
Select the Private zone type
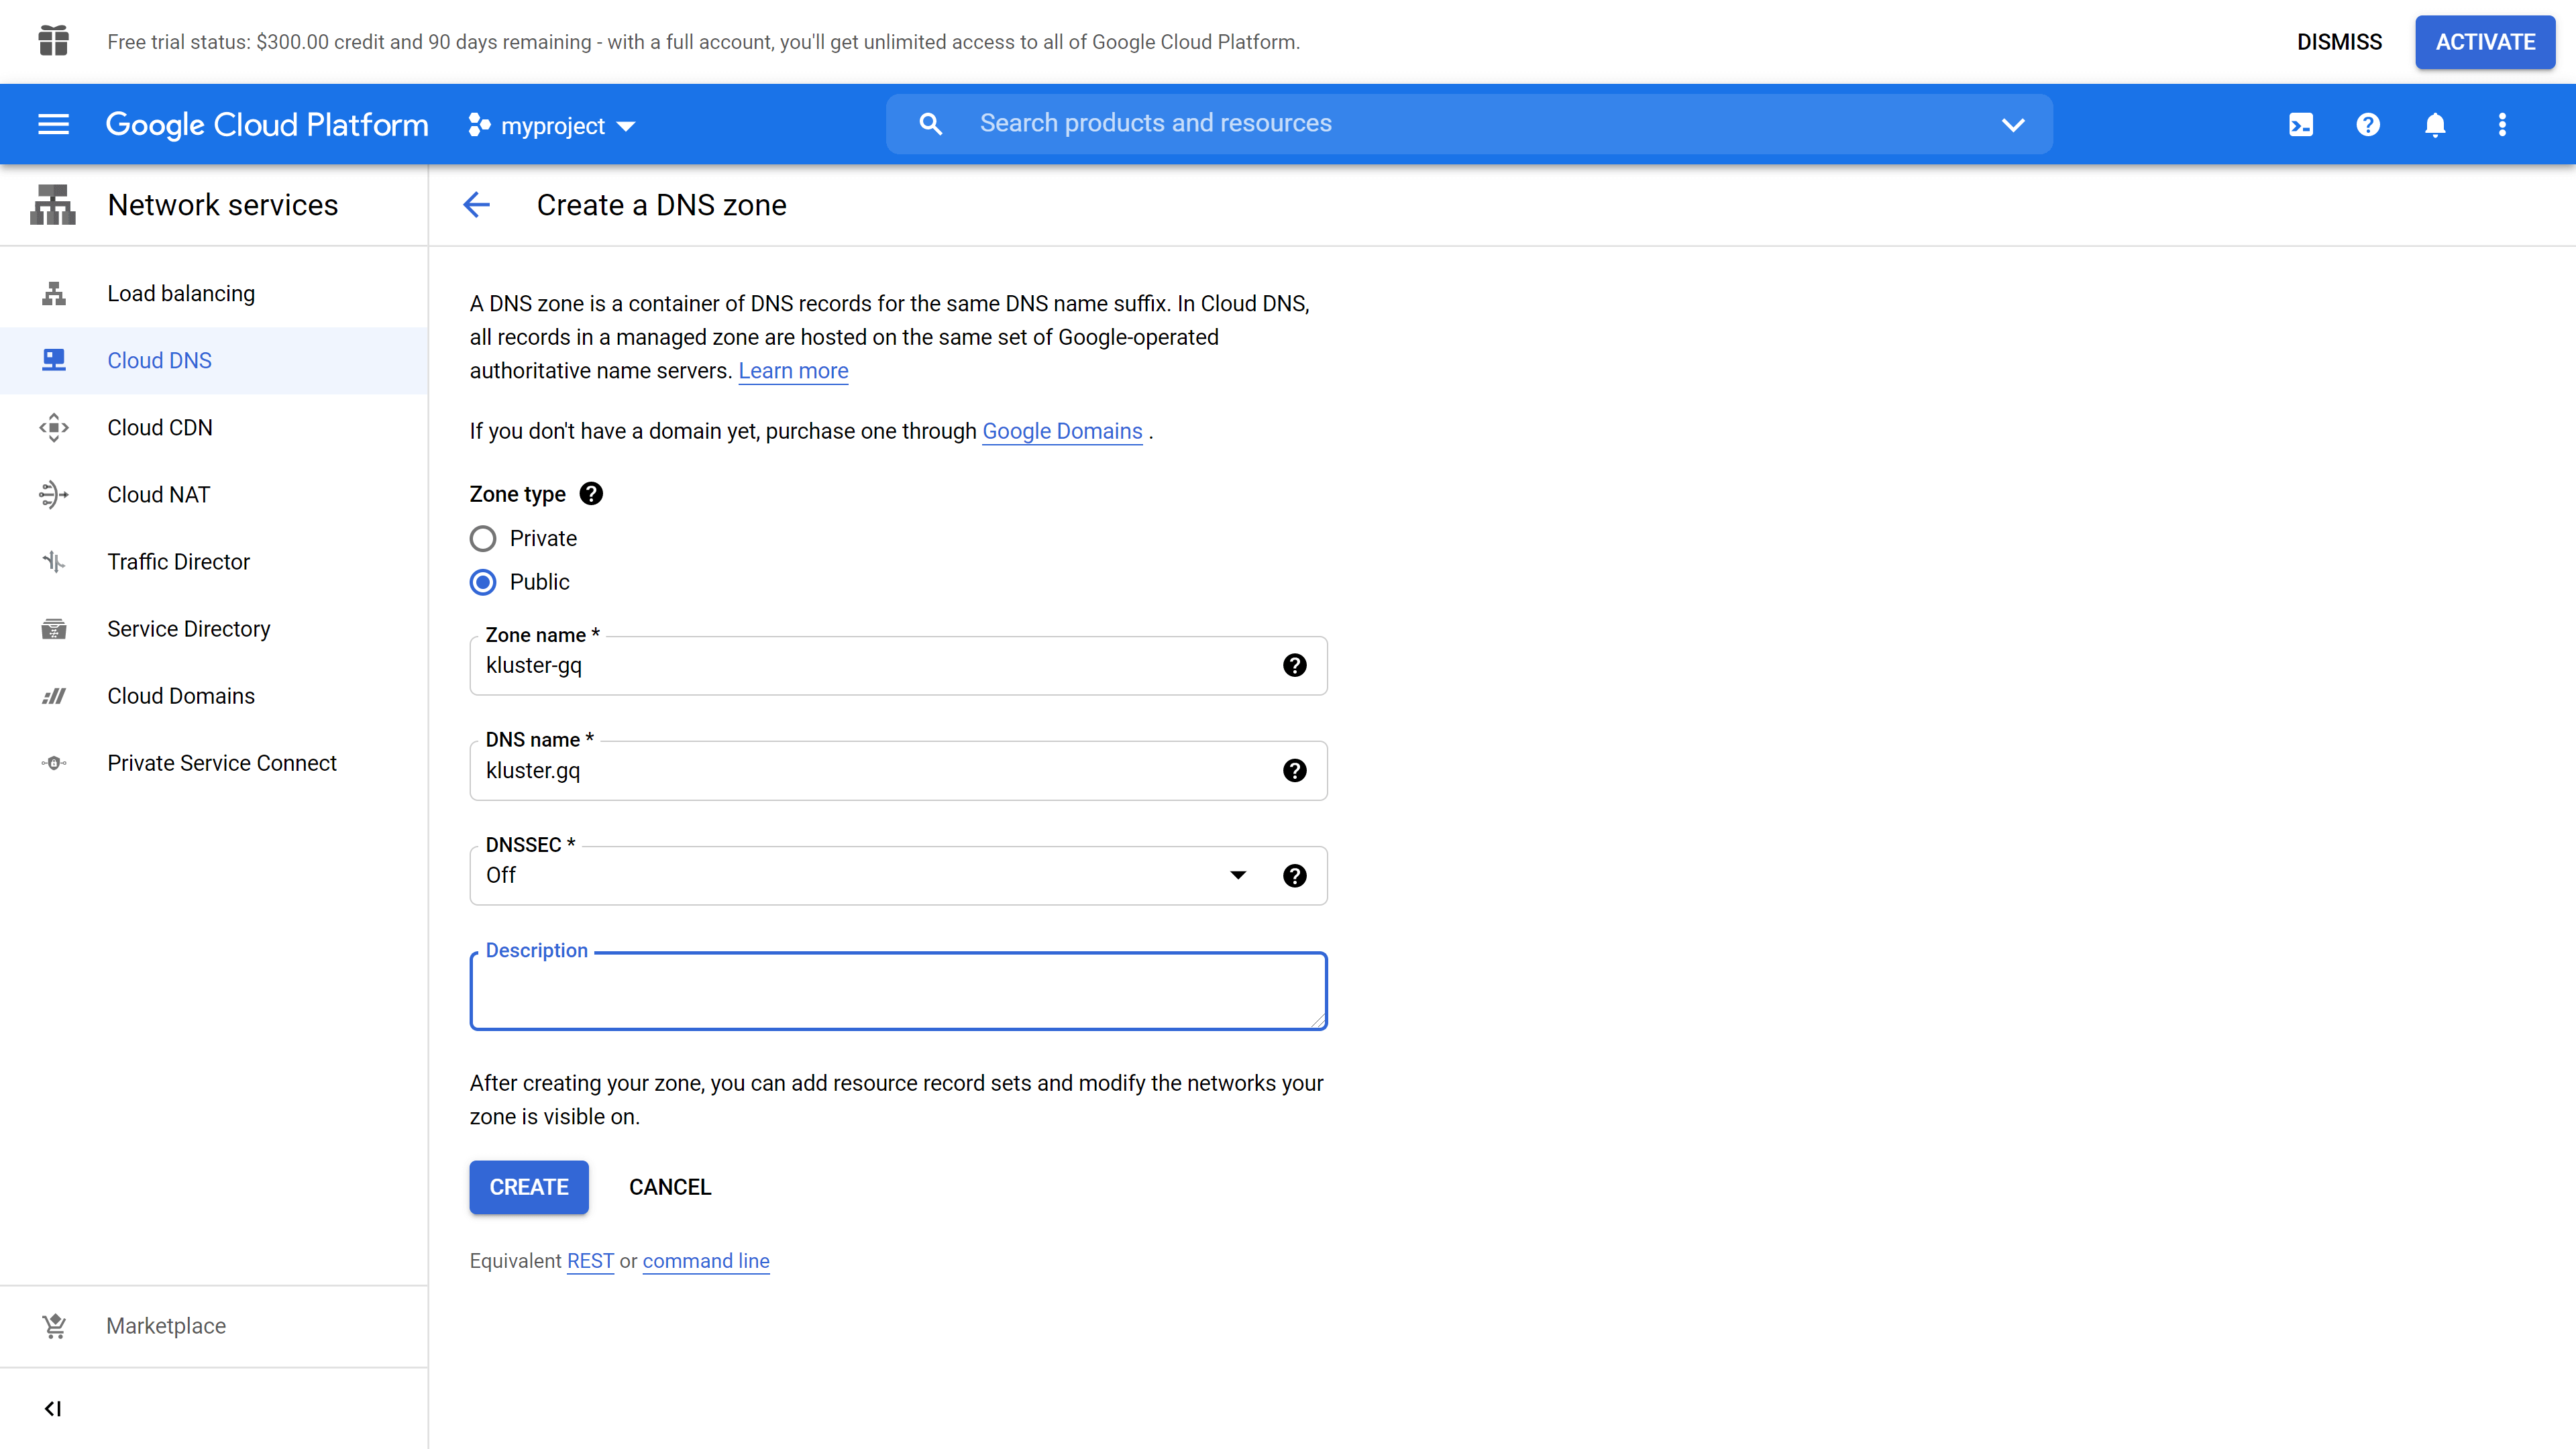tap(483, 539)
